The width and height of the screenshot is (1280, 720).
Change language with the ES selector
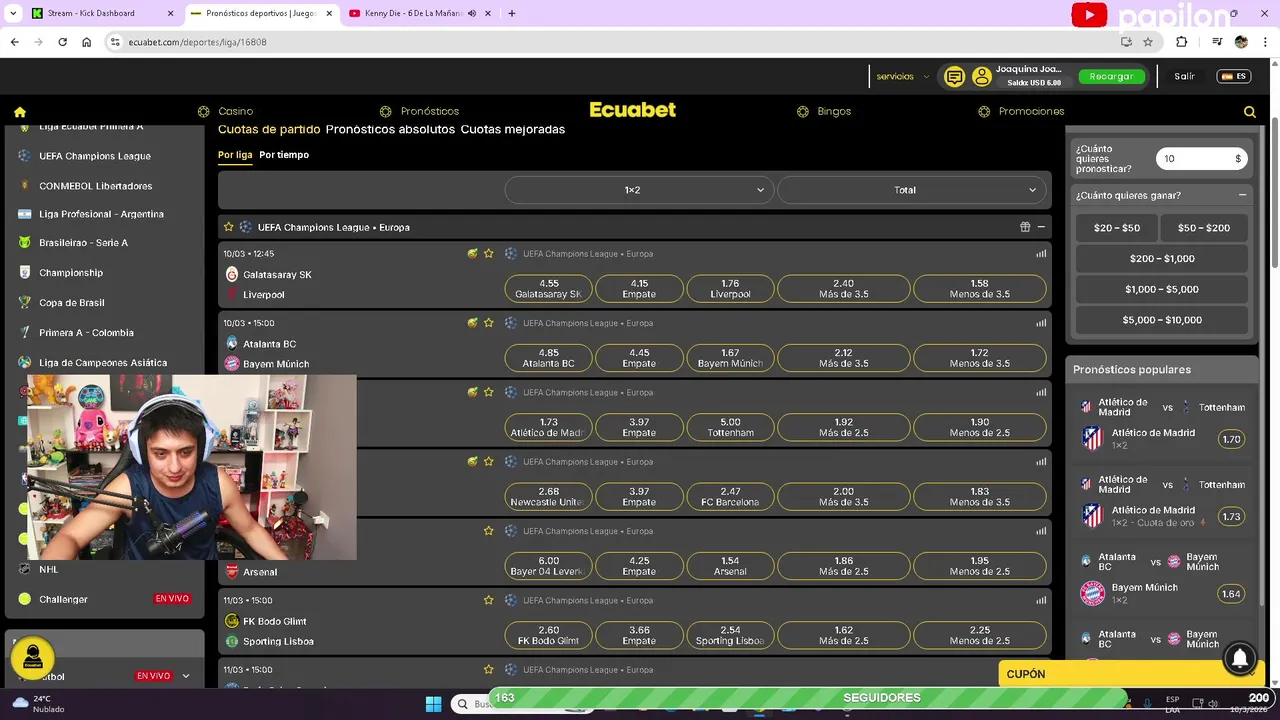(x=1234, y=77)
